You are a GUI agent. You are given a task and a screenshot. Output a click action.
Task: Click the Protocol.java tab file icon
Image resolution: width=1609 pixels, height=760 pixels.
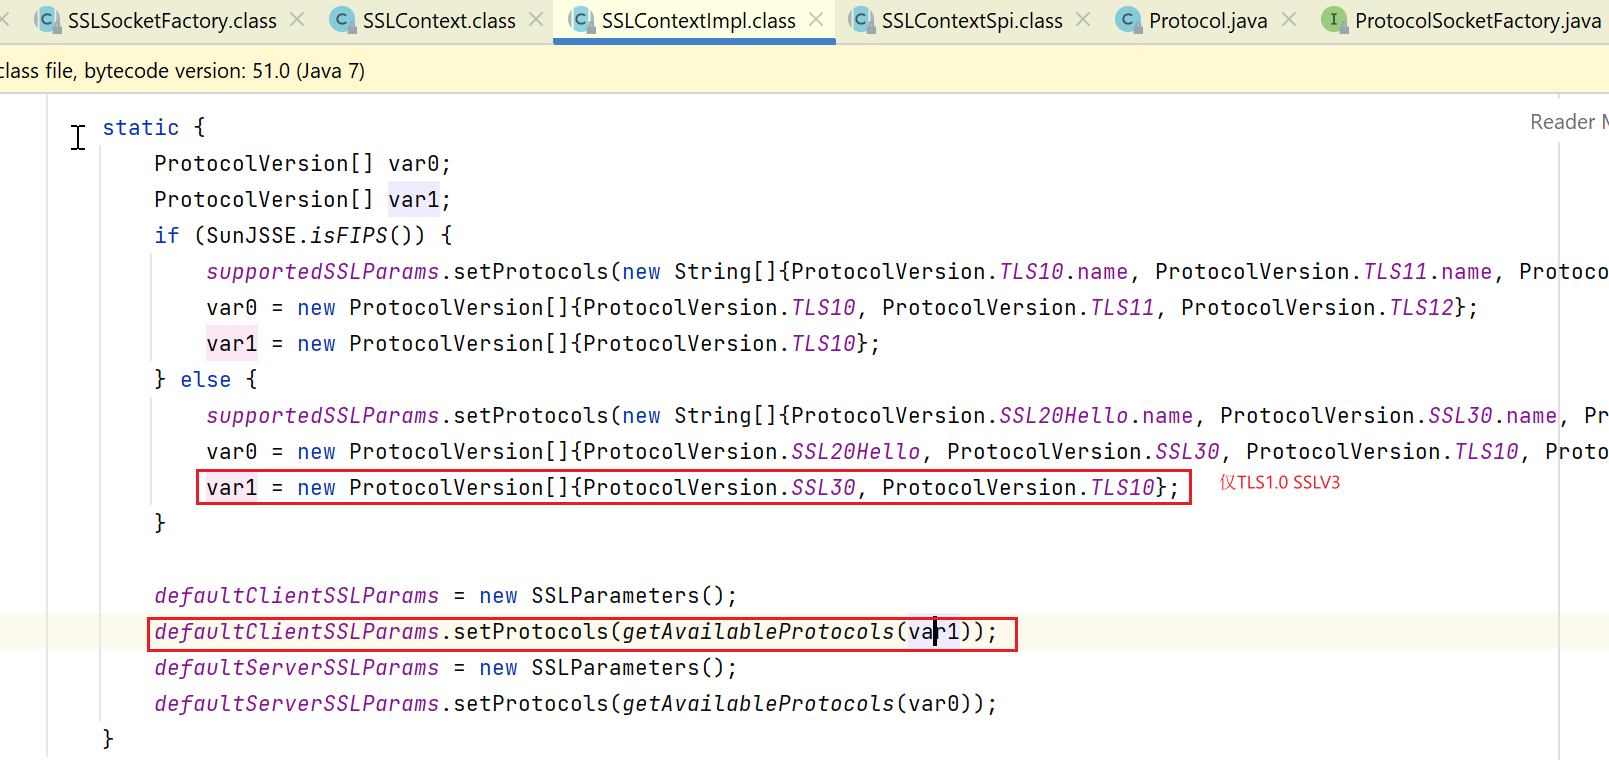click(1128, 19)
